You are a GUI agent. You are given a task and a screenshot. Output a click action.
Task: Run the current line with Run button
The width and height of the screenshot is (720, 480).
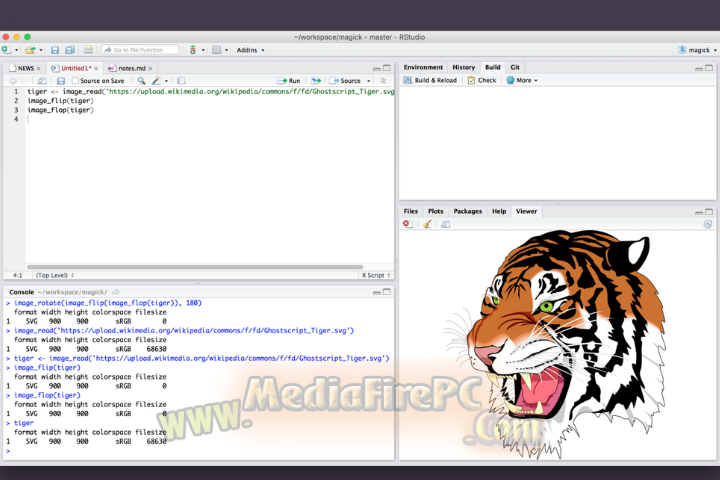(x=289, y=81)
